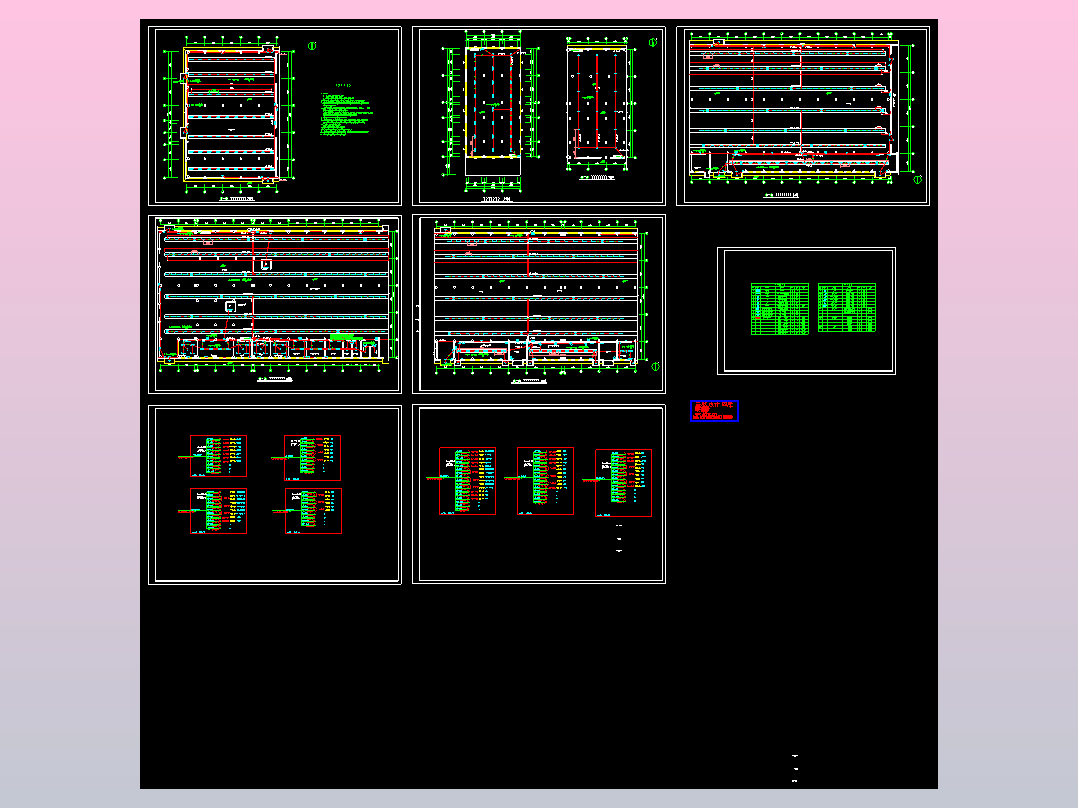Select the top-left red-framed distribution diagram
Viewport: 1078px width, 808px height.
click(219, 455)
